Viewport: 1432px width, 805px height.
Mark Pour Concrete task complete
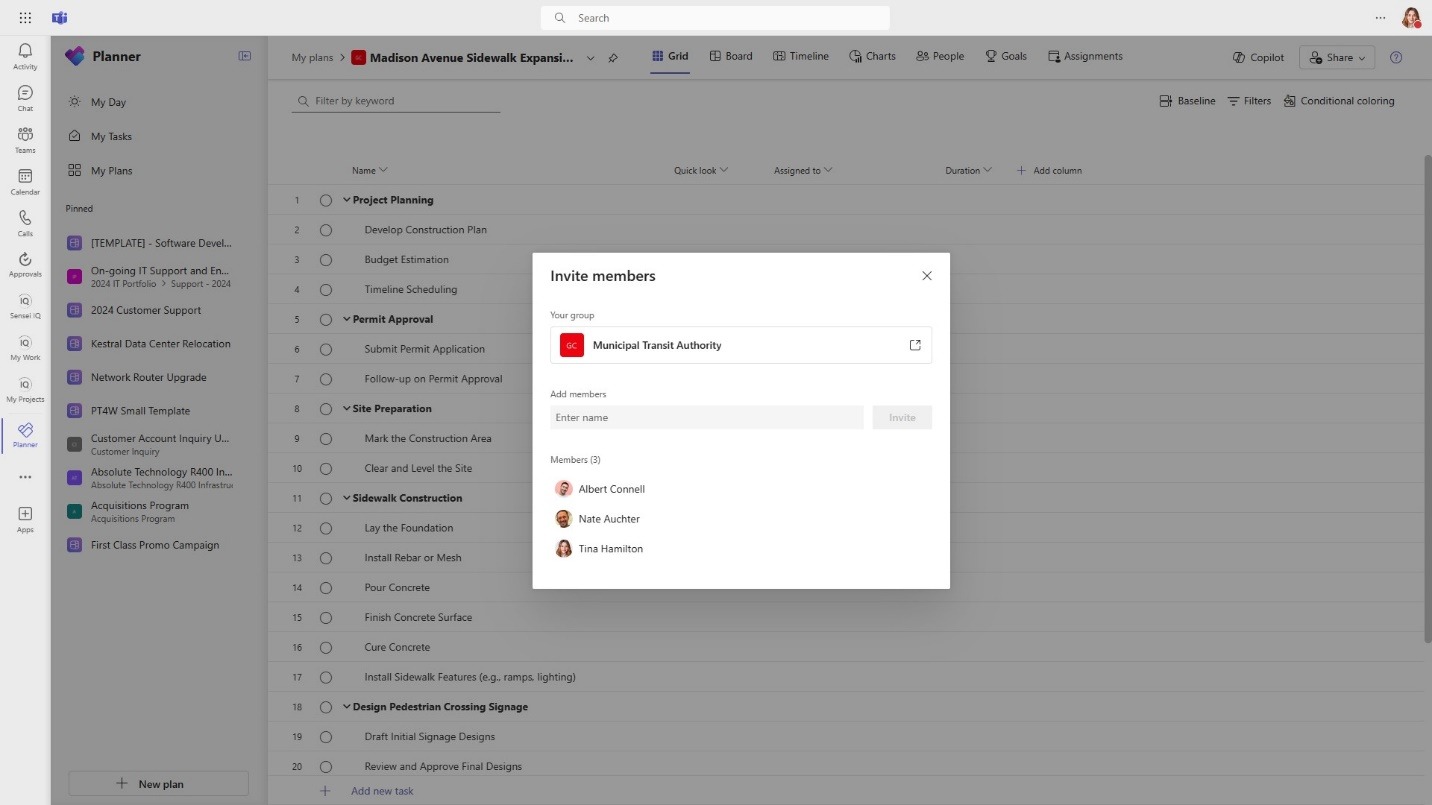click(326, 588)
